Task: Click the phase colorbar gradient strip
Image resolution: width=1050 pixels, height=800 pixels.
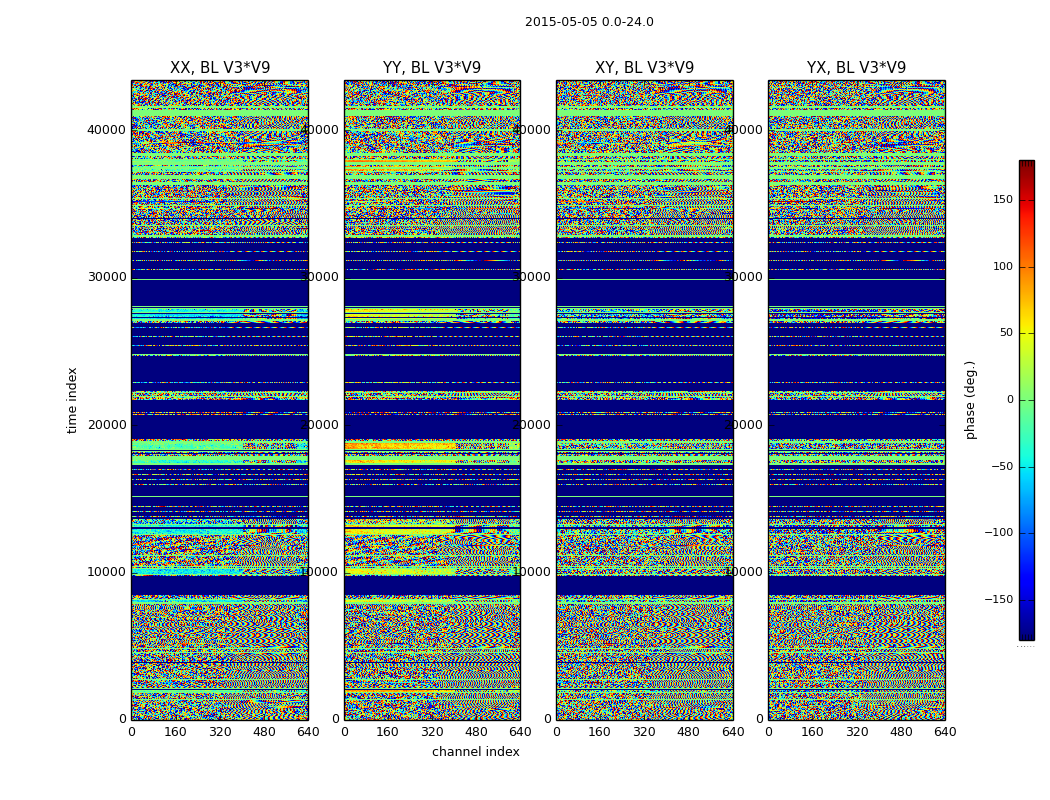Action: click(x=1026, y=400)
